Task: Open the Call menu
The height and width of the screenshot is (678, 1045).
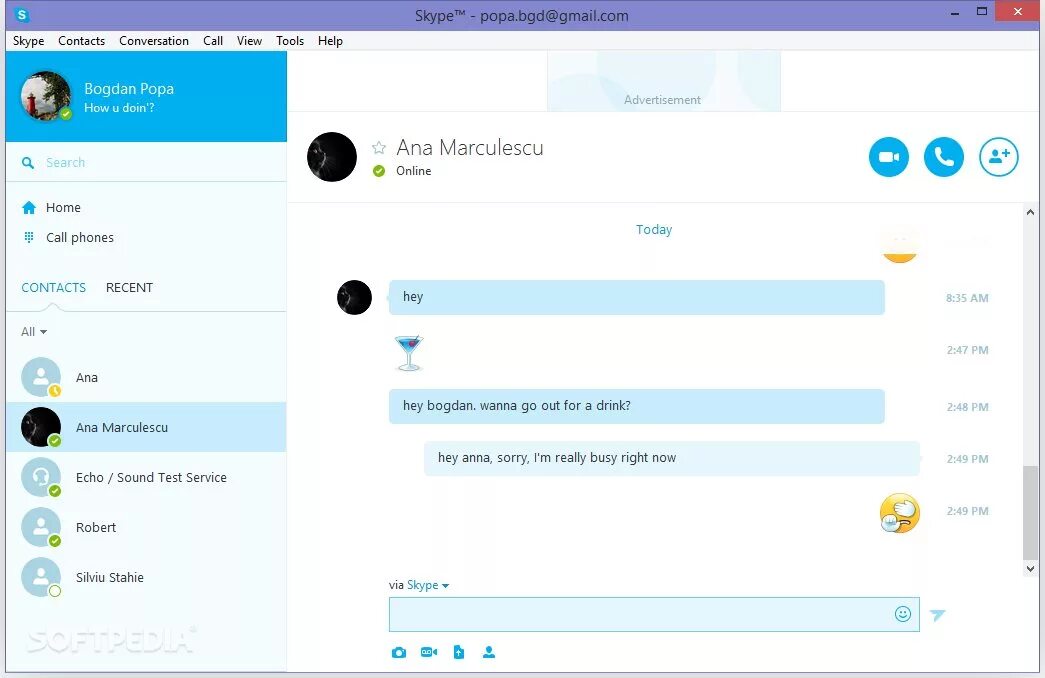Action: point(213,41)
